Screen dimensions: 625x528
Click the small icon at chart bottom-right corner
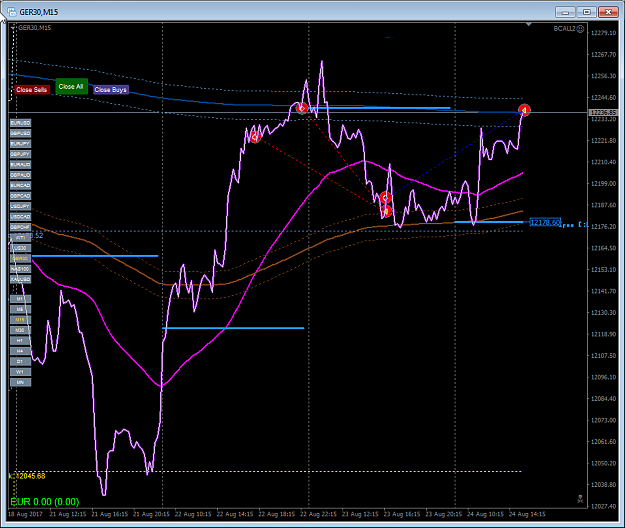pyautogui.click(x=580, y=499)
